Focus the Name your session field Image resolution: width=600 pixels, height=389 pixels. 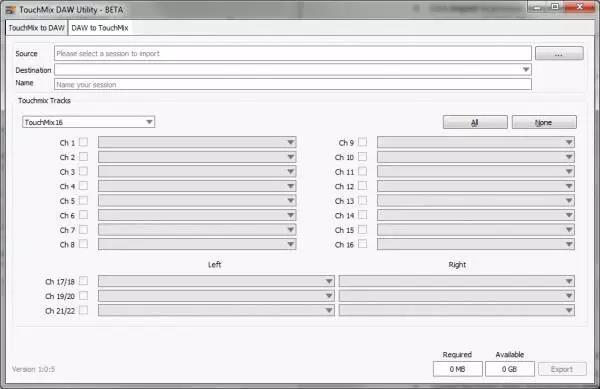click(x=293, y=85)
